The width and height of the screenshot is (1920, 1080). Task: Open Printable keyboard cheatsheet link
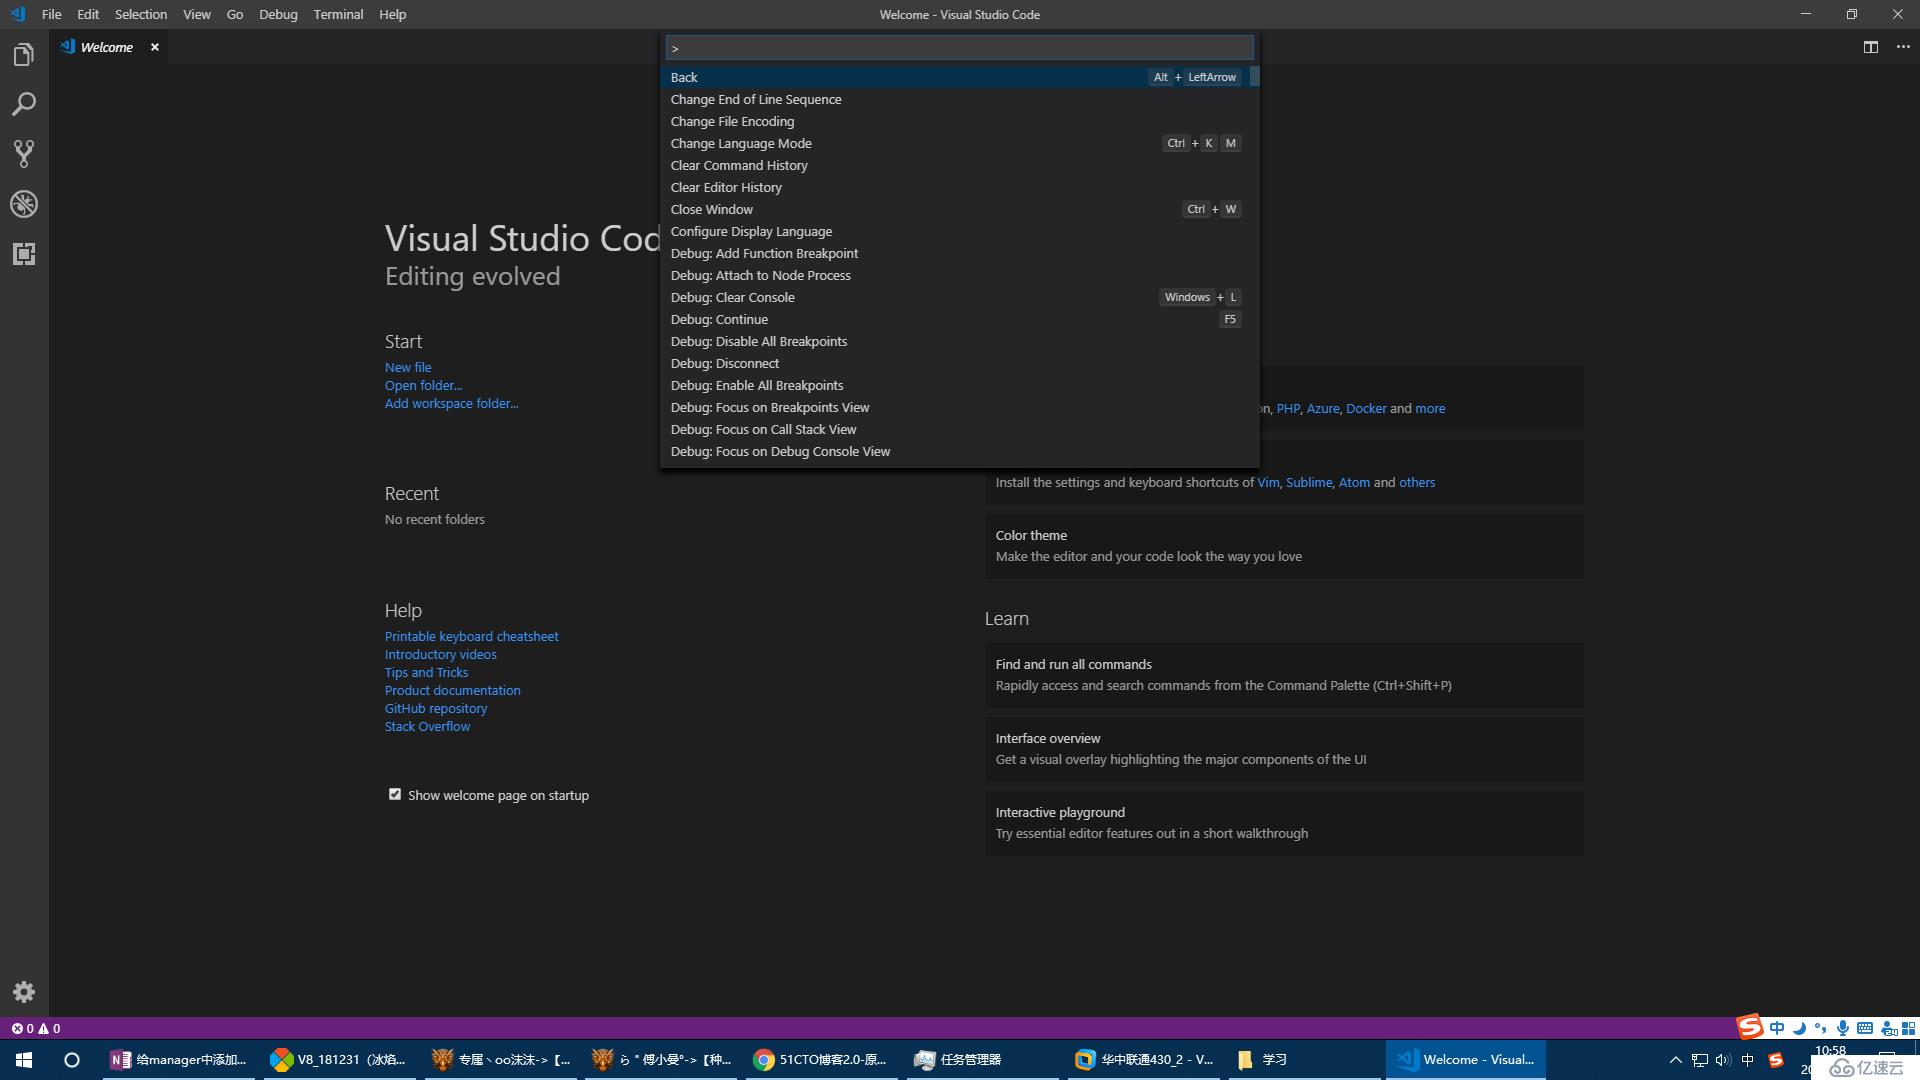471,636
